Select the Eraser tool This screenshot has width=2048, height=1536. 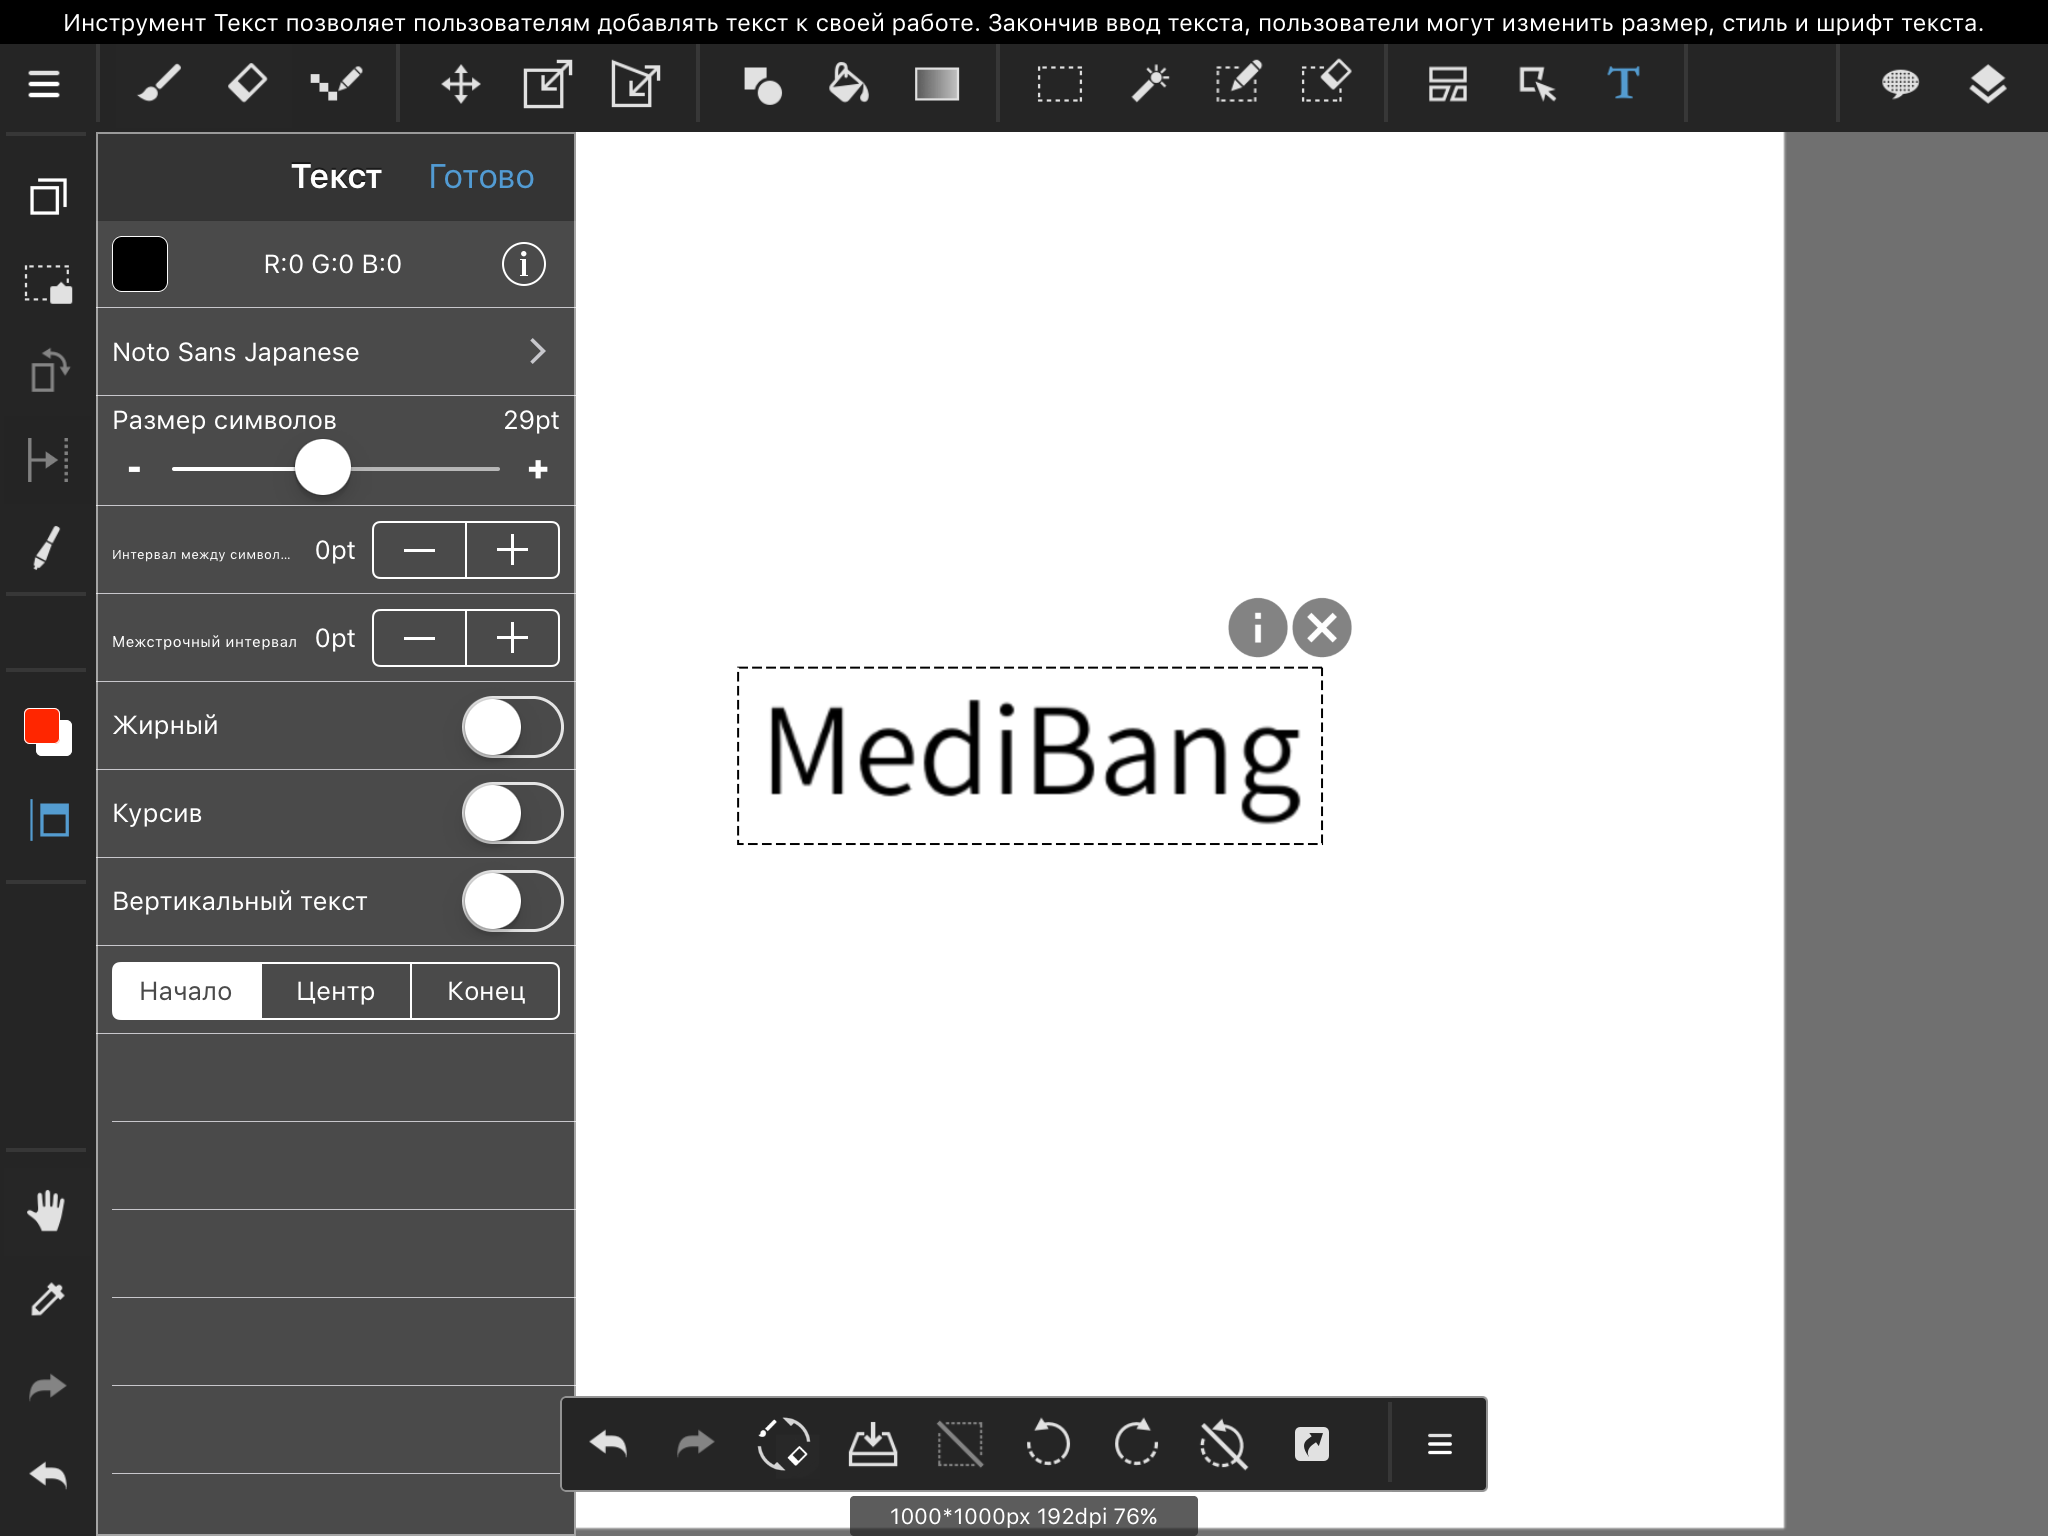tap(247, 84)
